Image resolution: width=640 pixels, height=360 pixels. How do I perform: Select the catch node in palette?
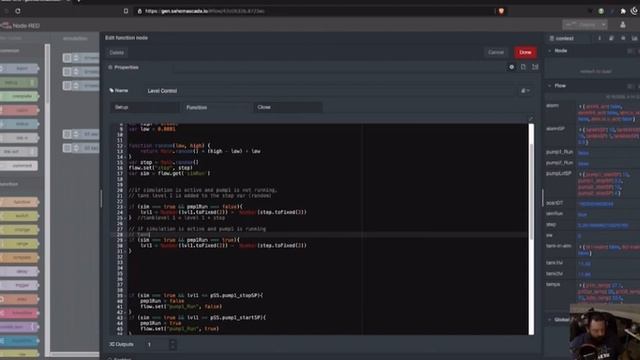(20, 110)
